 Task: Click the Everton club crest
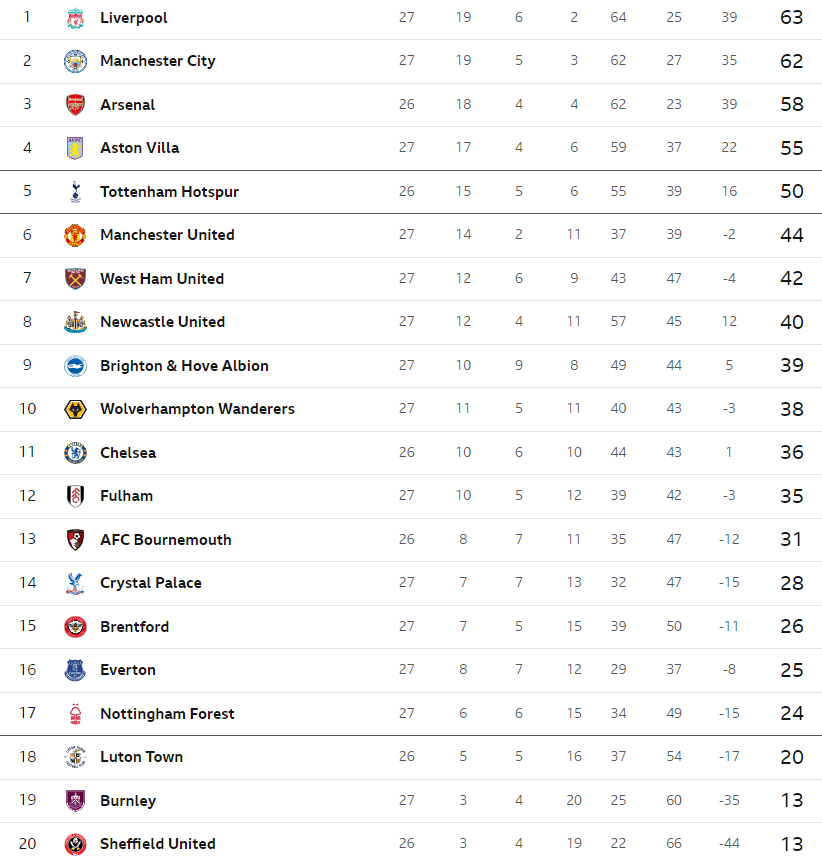(75, 670)
